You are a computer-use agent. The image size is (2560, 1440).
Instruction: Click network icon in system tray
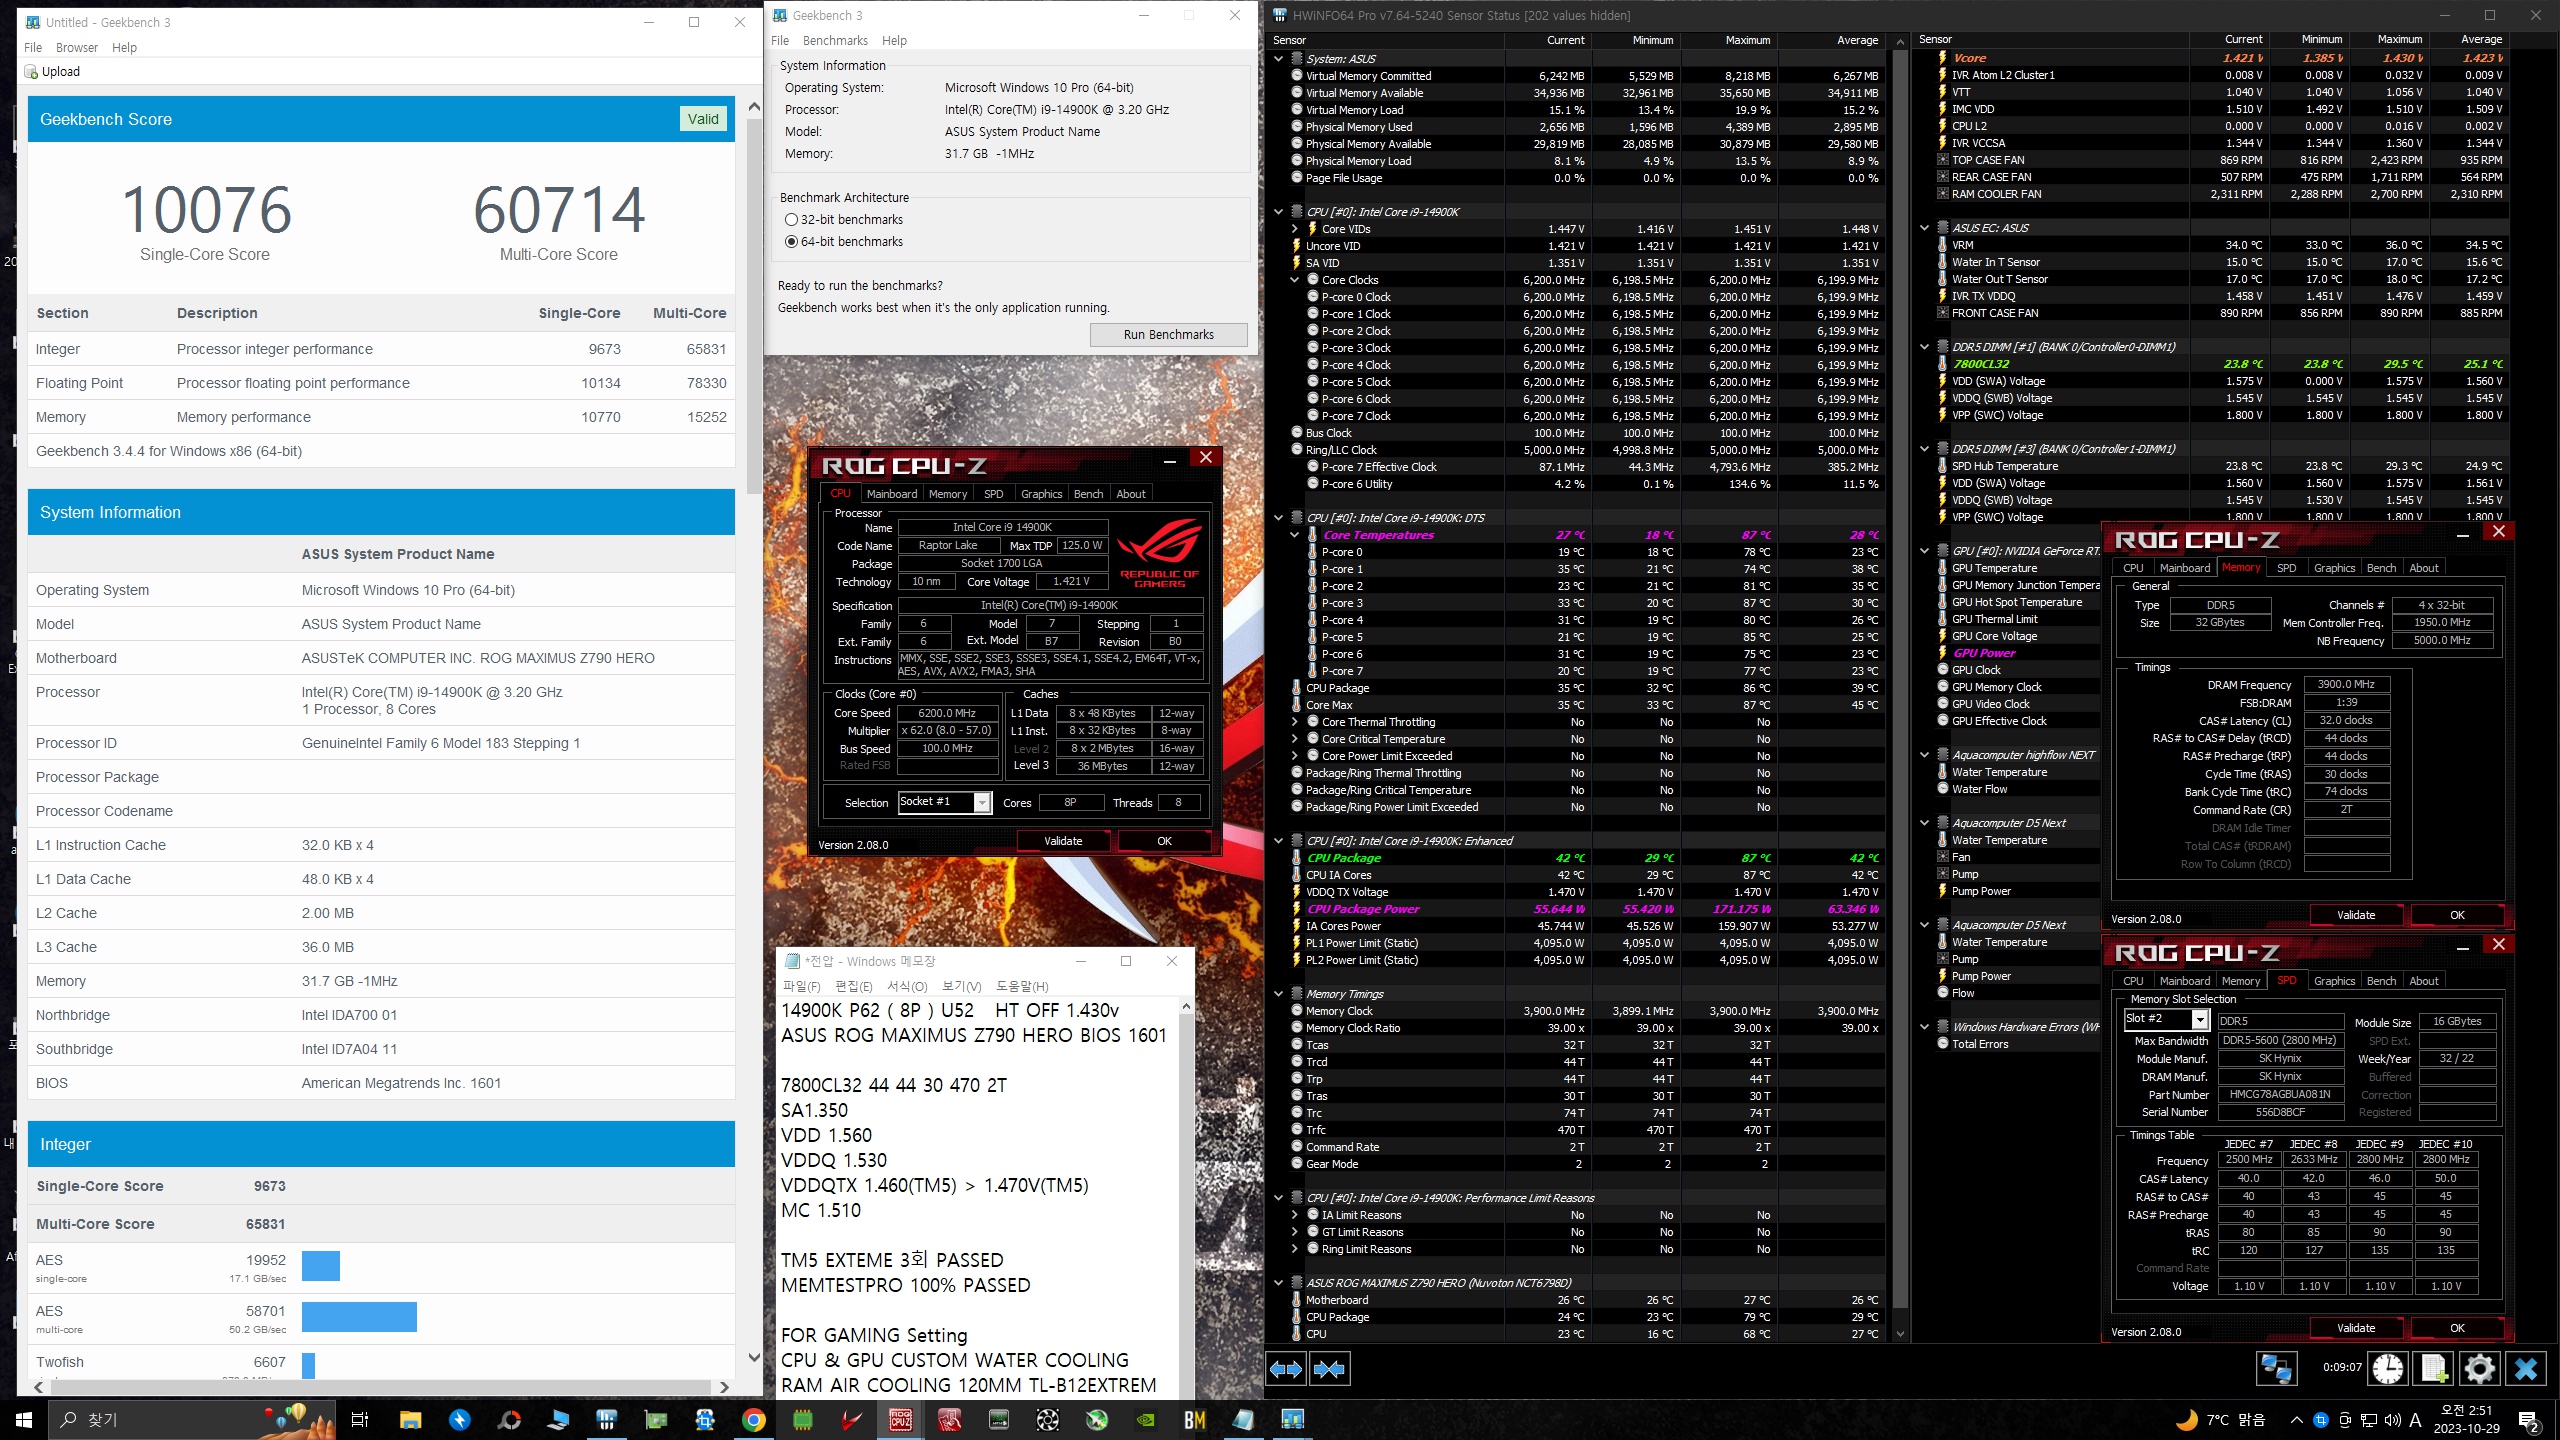click(2368, 1420)
